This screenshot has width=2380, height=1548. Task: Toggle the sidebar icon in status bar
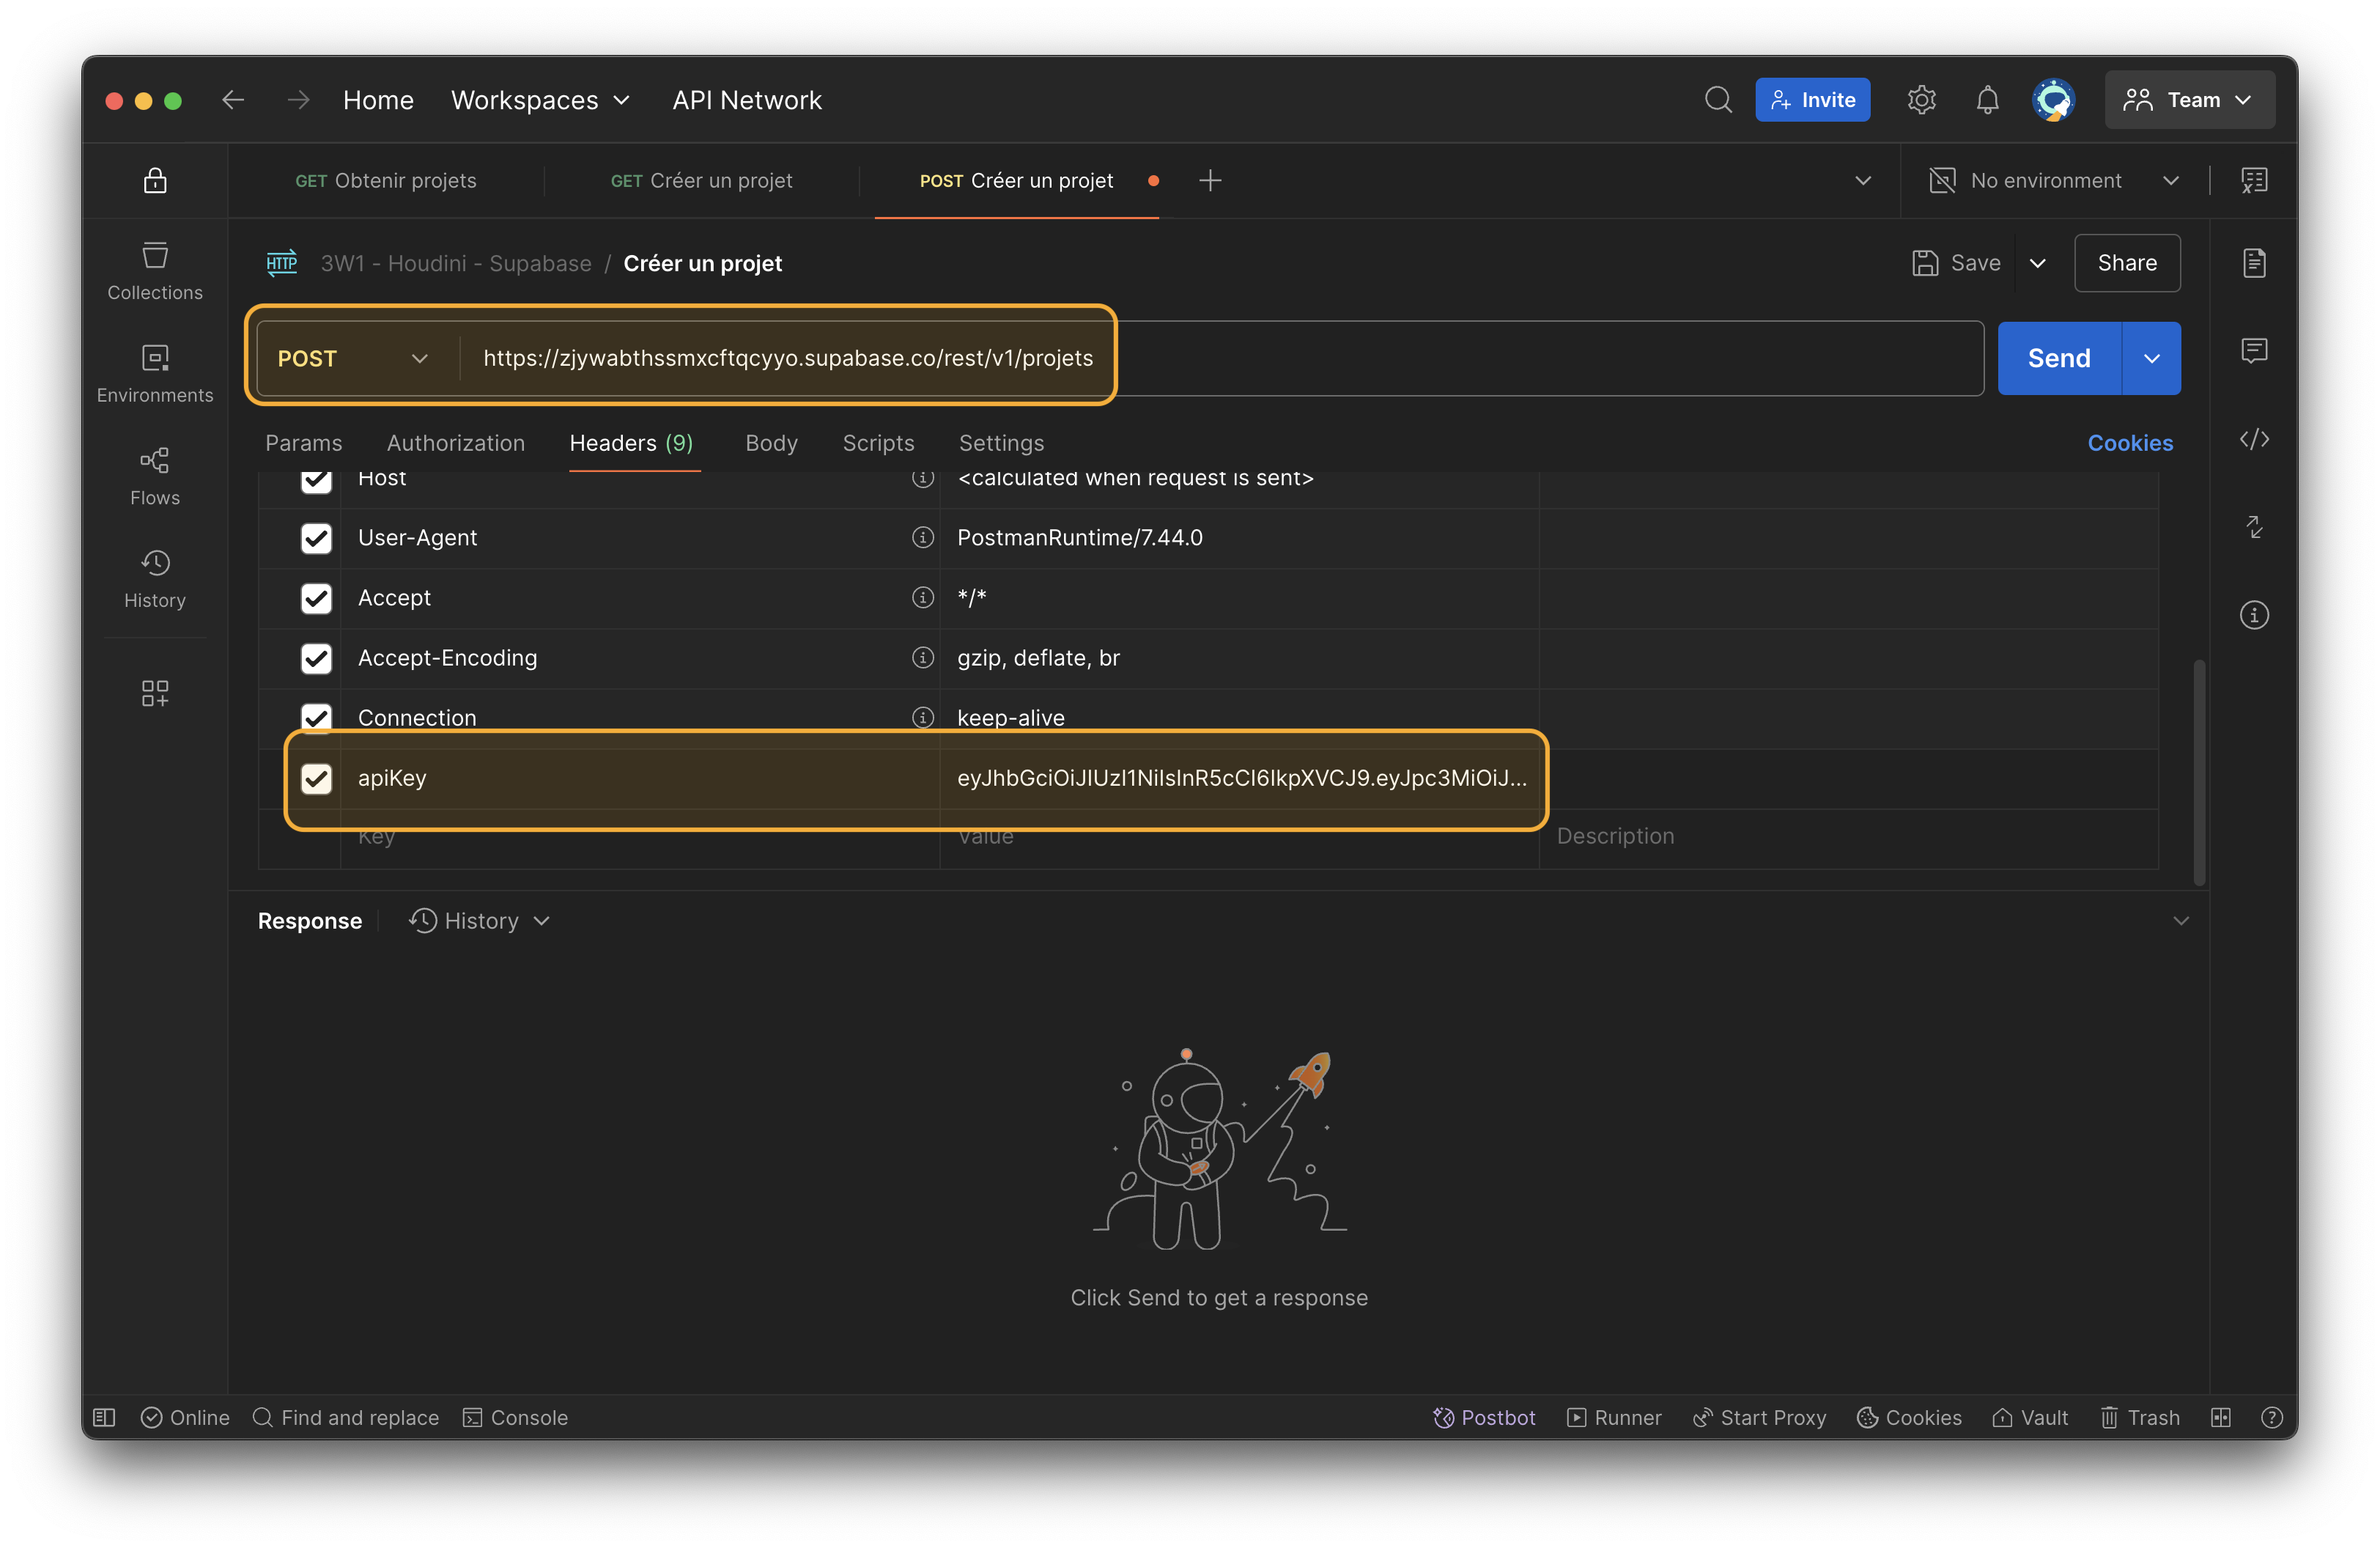click(x=104, y=1417)
